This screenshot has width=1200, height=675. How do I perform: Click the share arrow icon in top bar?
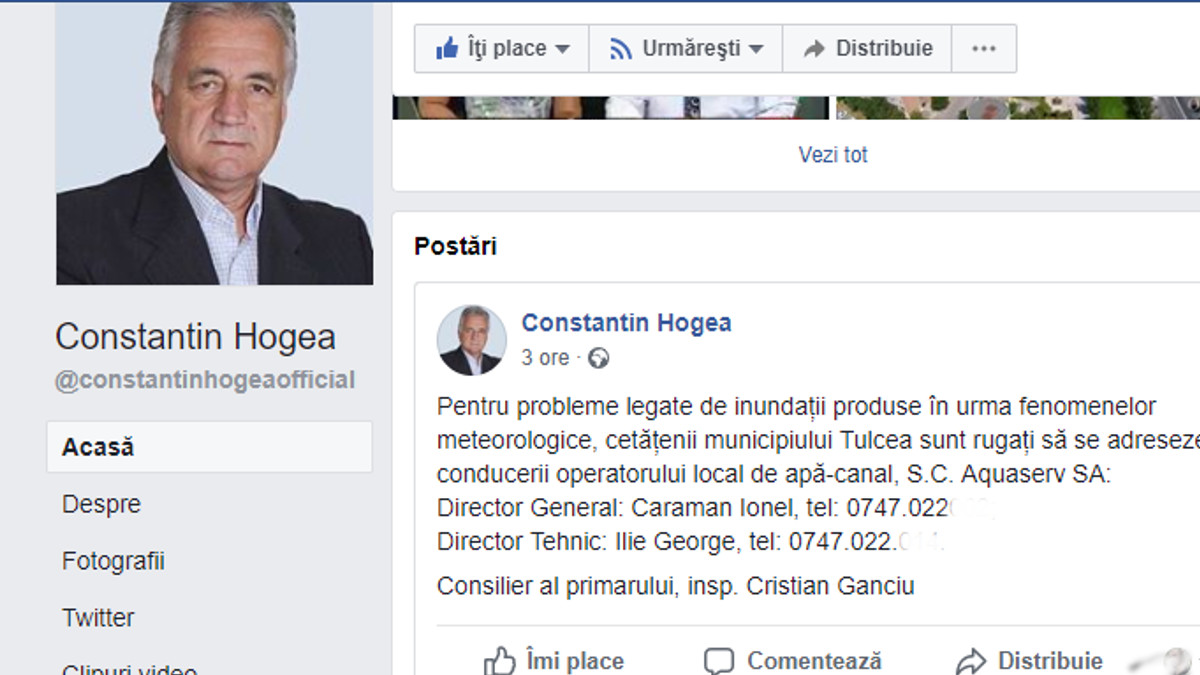click(x=814, y=48)
